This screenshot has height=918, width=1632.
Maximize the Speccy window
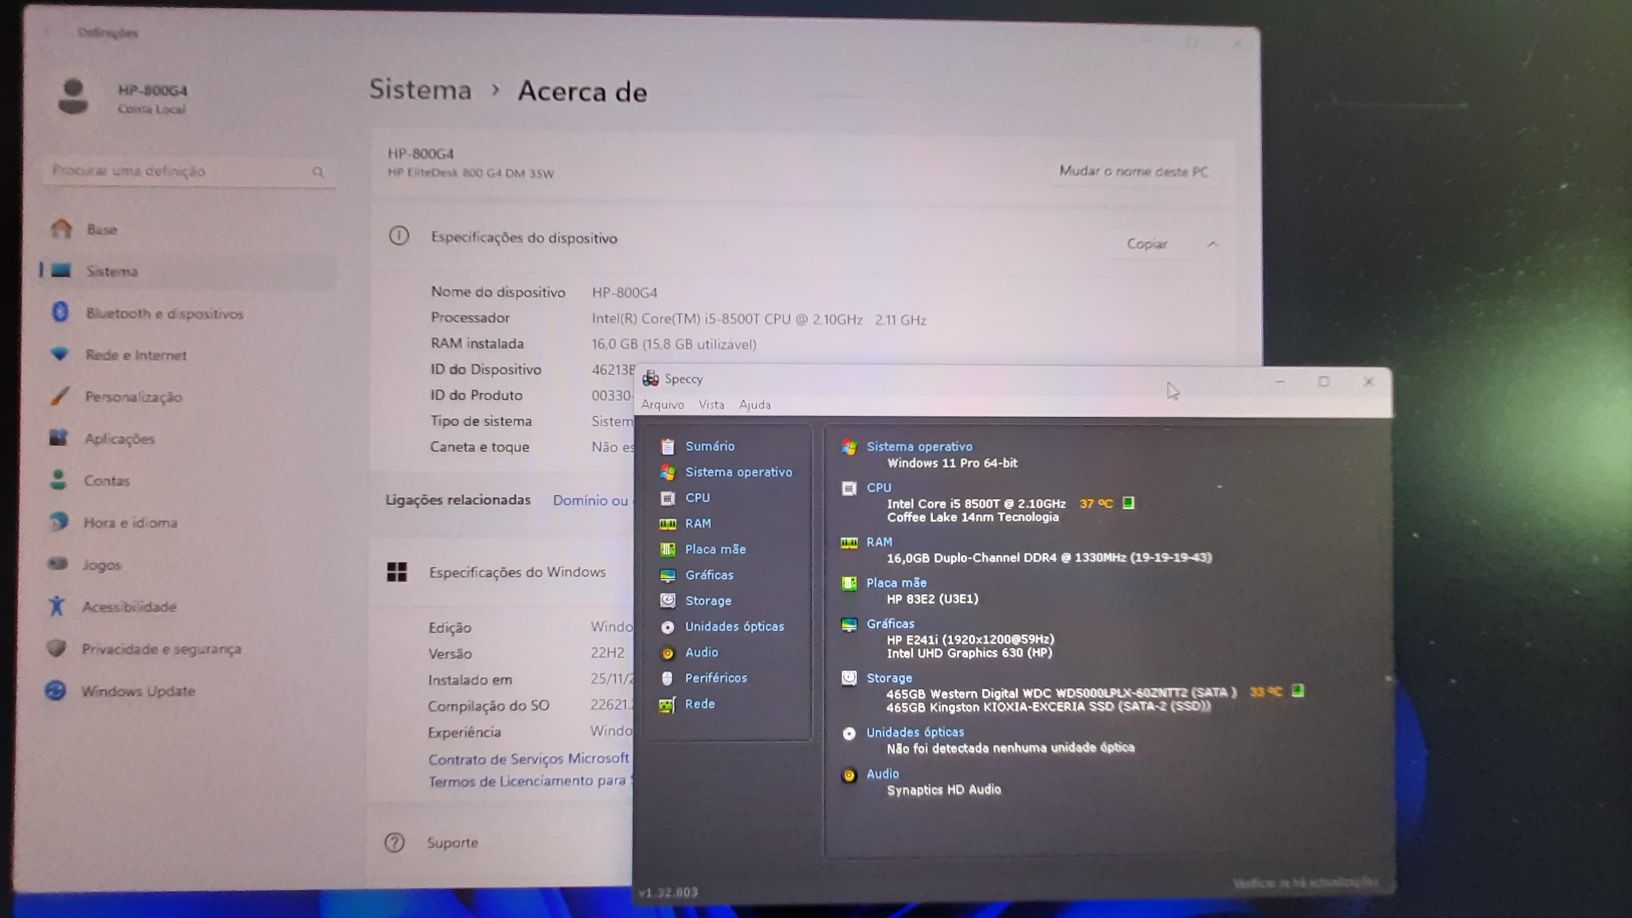point(1324,381)
